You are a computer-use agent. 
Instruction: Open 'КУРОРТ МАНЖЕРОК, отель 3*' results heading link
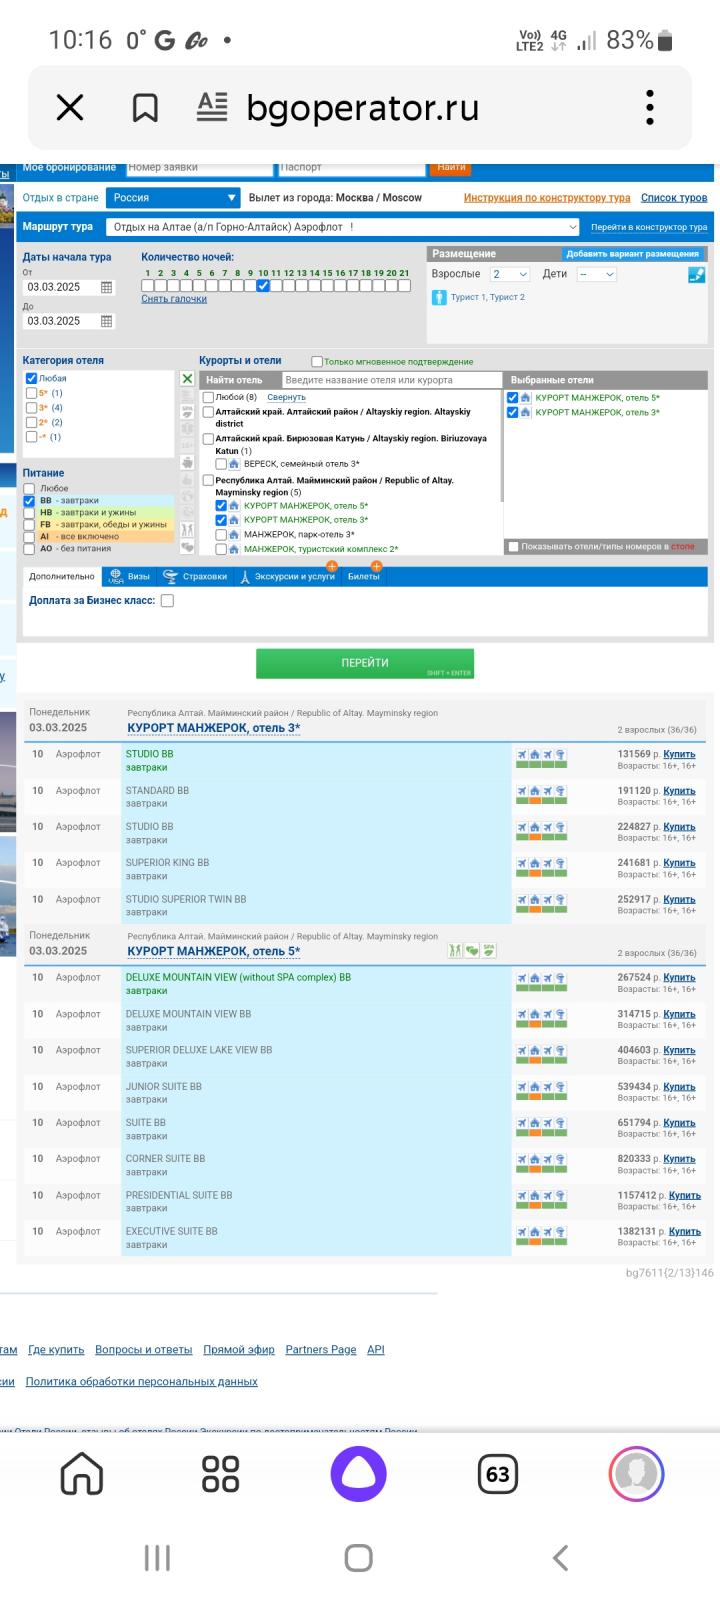pyautogui.click(x=213, y=728)
